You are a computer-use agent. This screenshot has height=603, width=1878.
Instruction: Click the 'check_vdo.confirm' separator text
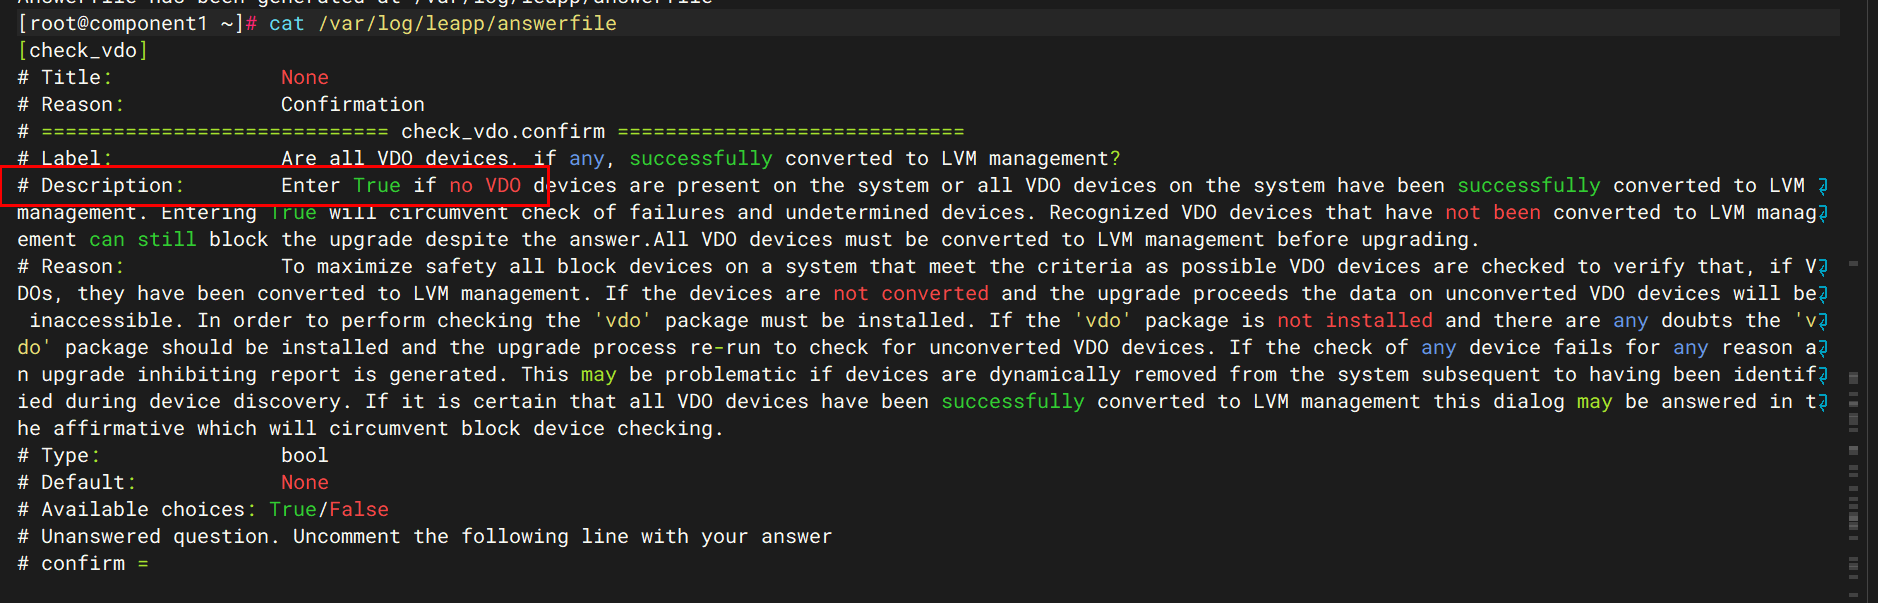[x=503, y=132]
